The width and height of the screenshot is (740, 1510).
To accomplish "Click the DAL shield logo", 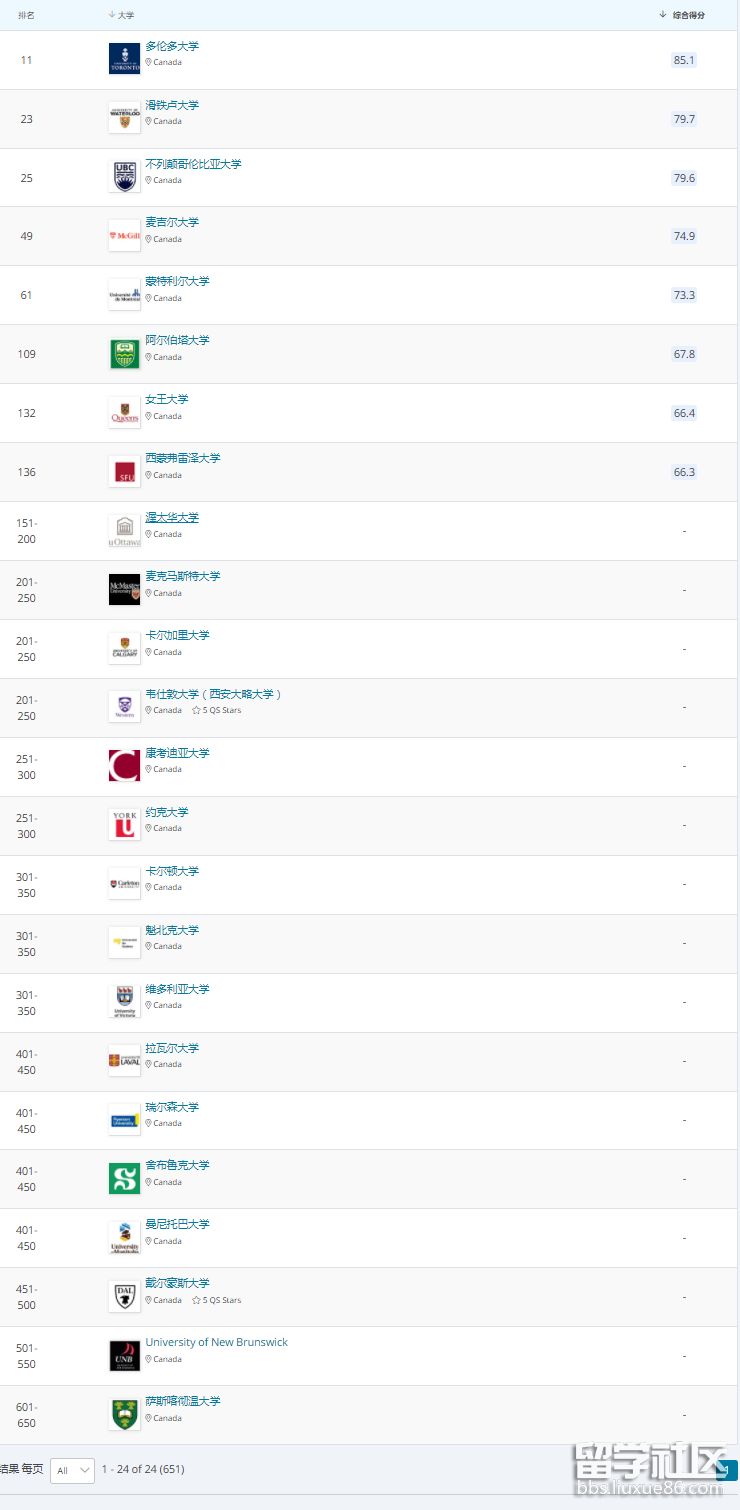I will click(x=124, y=1296).
